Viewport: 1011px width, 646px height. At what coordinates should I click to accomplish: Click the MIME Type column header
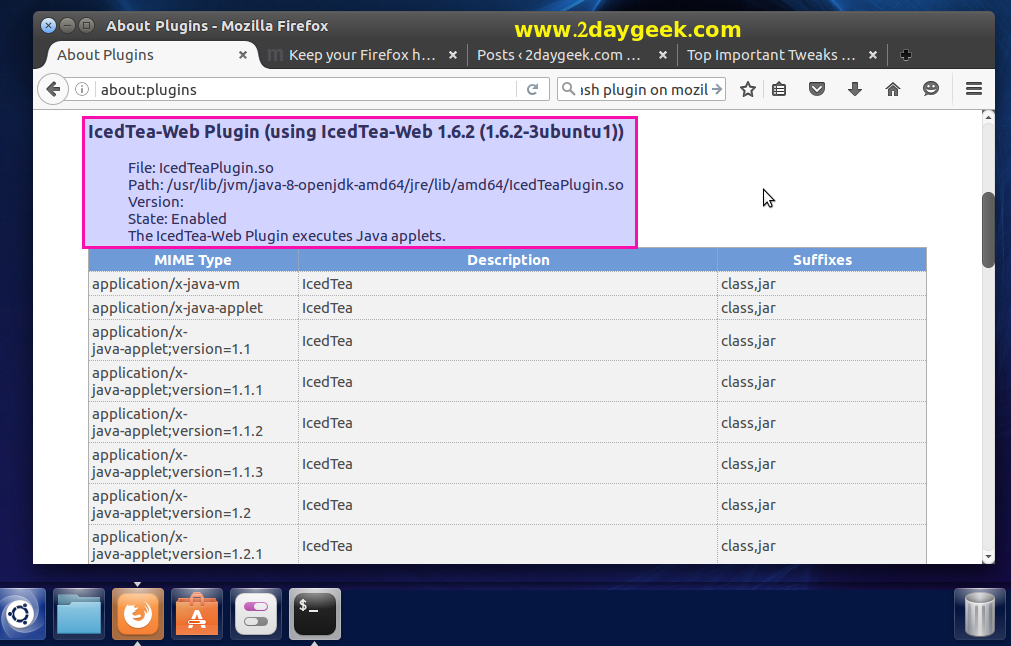point(193,260)
